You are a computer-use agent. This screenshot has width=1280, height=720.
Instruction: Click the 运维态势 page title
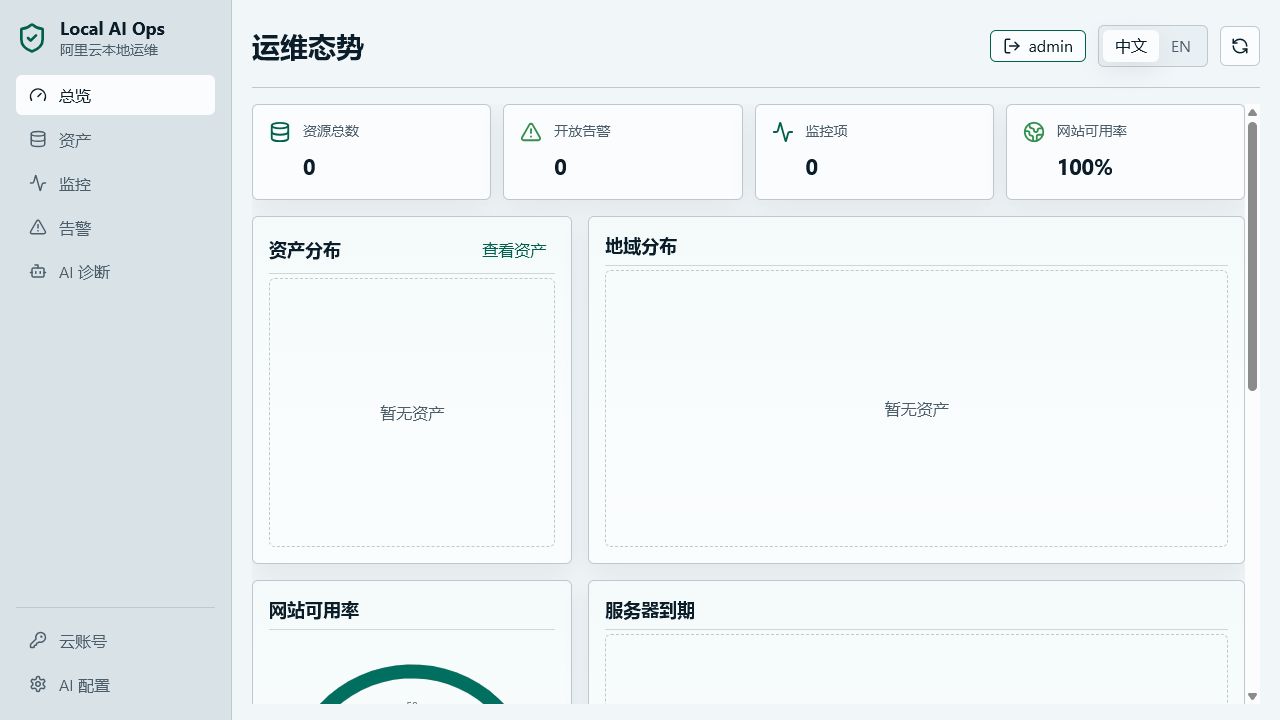[308, 47]
